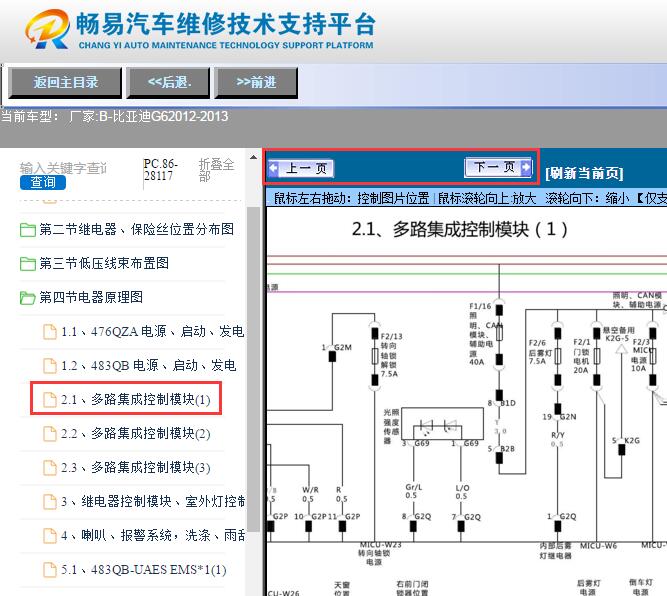Click the 返回主目录 button

click(66, 82)
